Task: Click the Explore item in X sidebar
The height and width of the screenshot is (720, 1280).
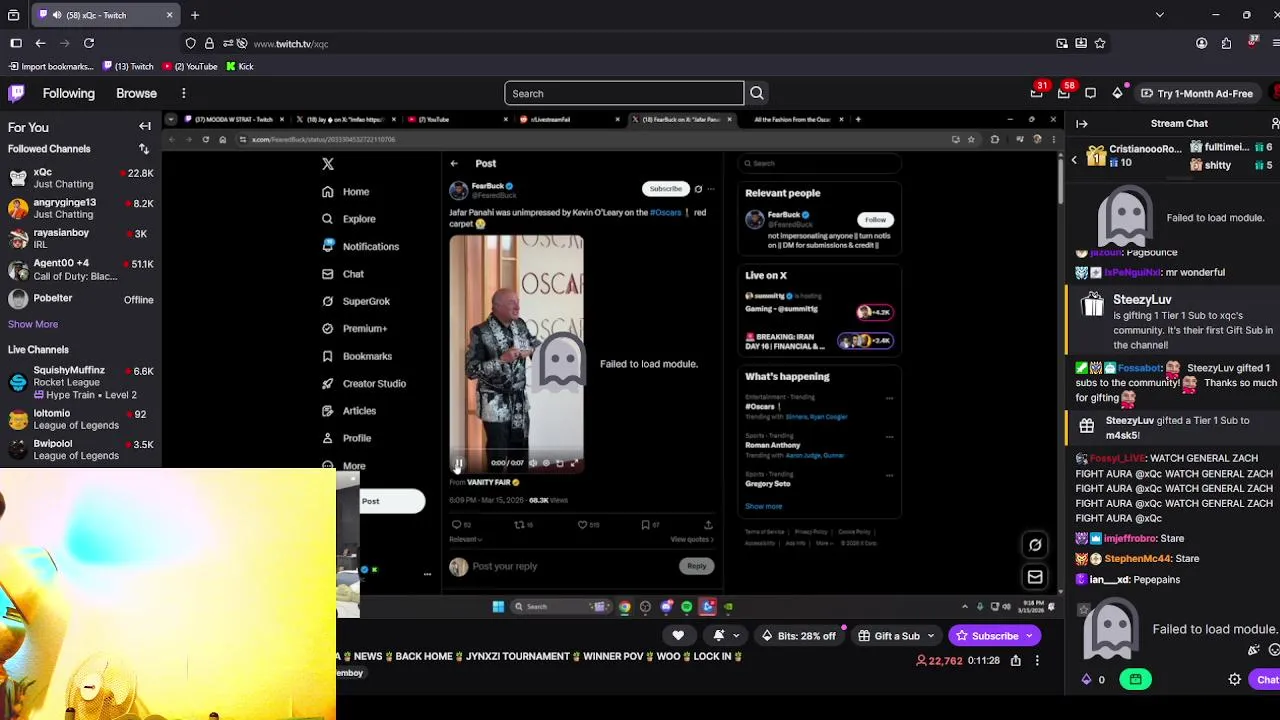Action: [x=349, y=219]
